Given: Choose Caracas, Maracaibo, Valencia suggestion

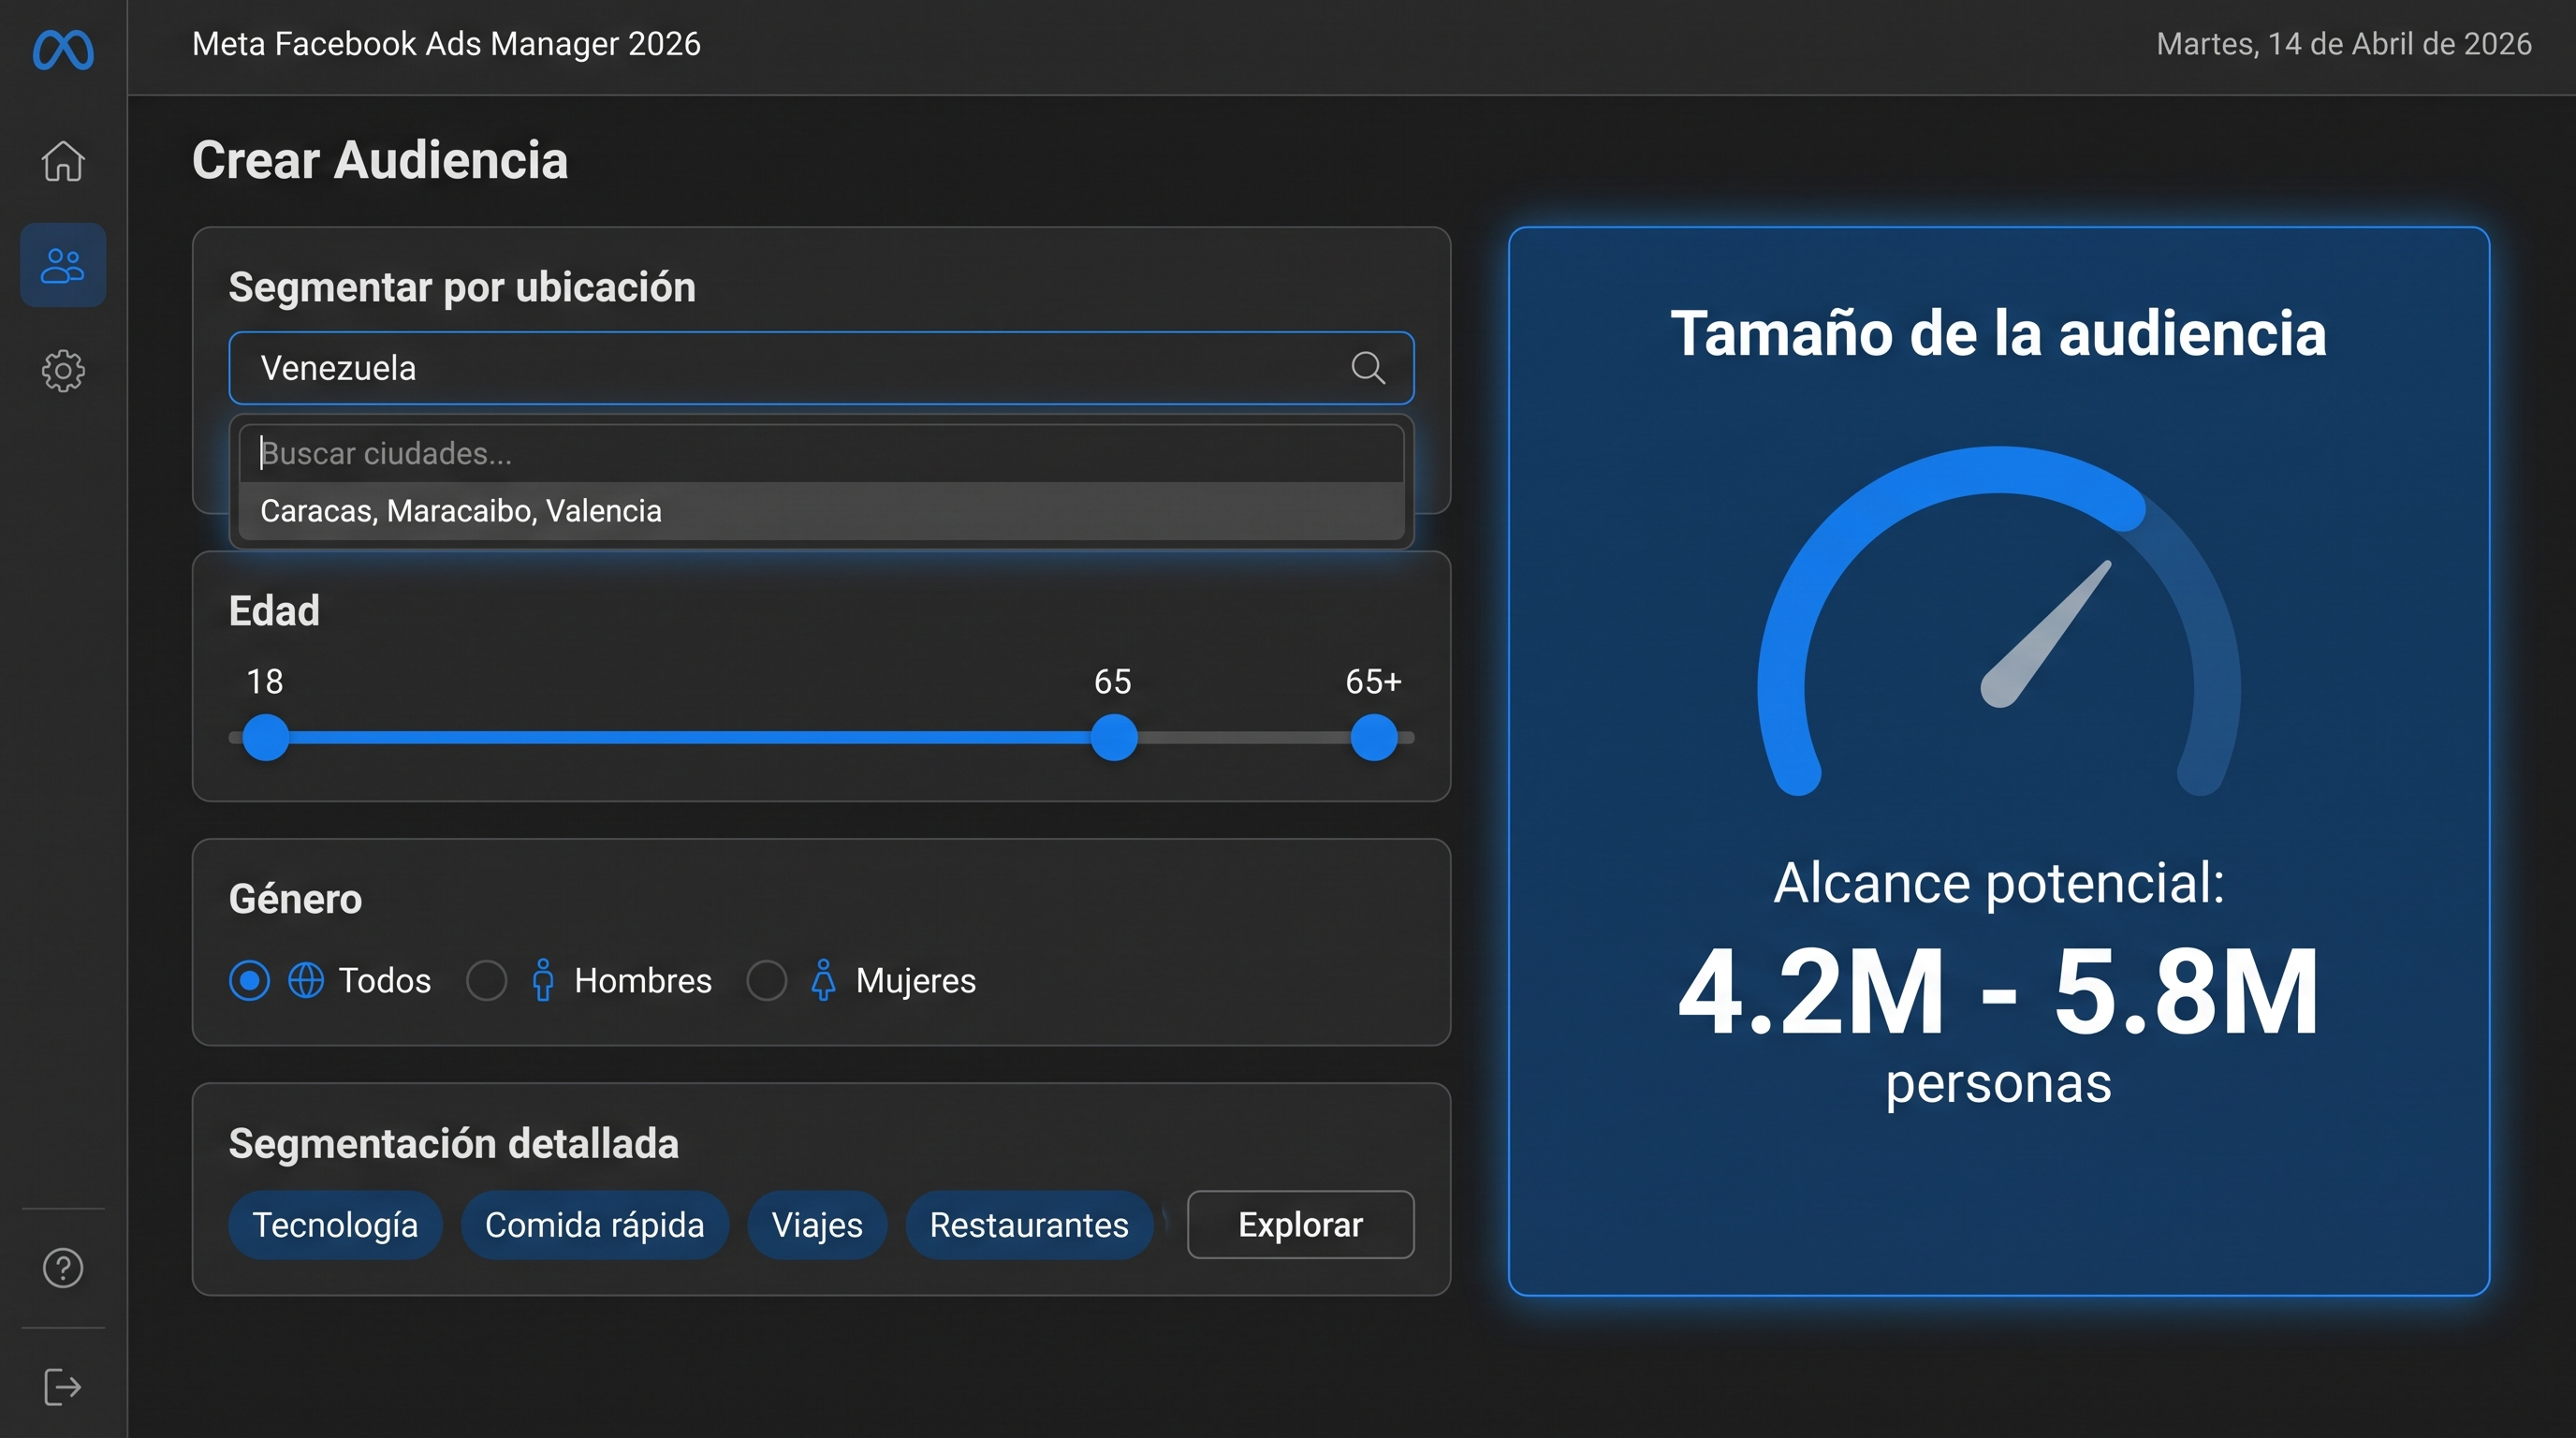Looking at the screenshot, I should pyautogui.click(x=821, y=511).
